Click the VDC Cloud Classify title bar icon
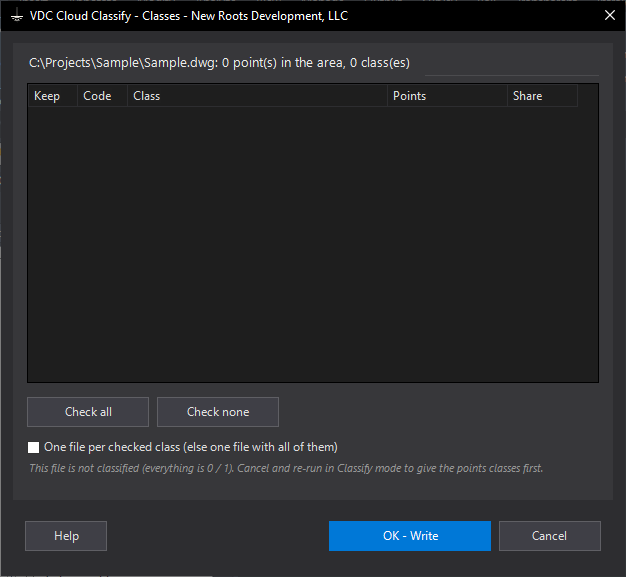626x577 pixels. coord(16,16)
